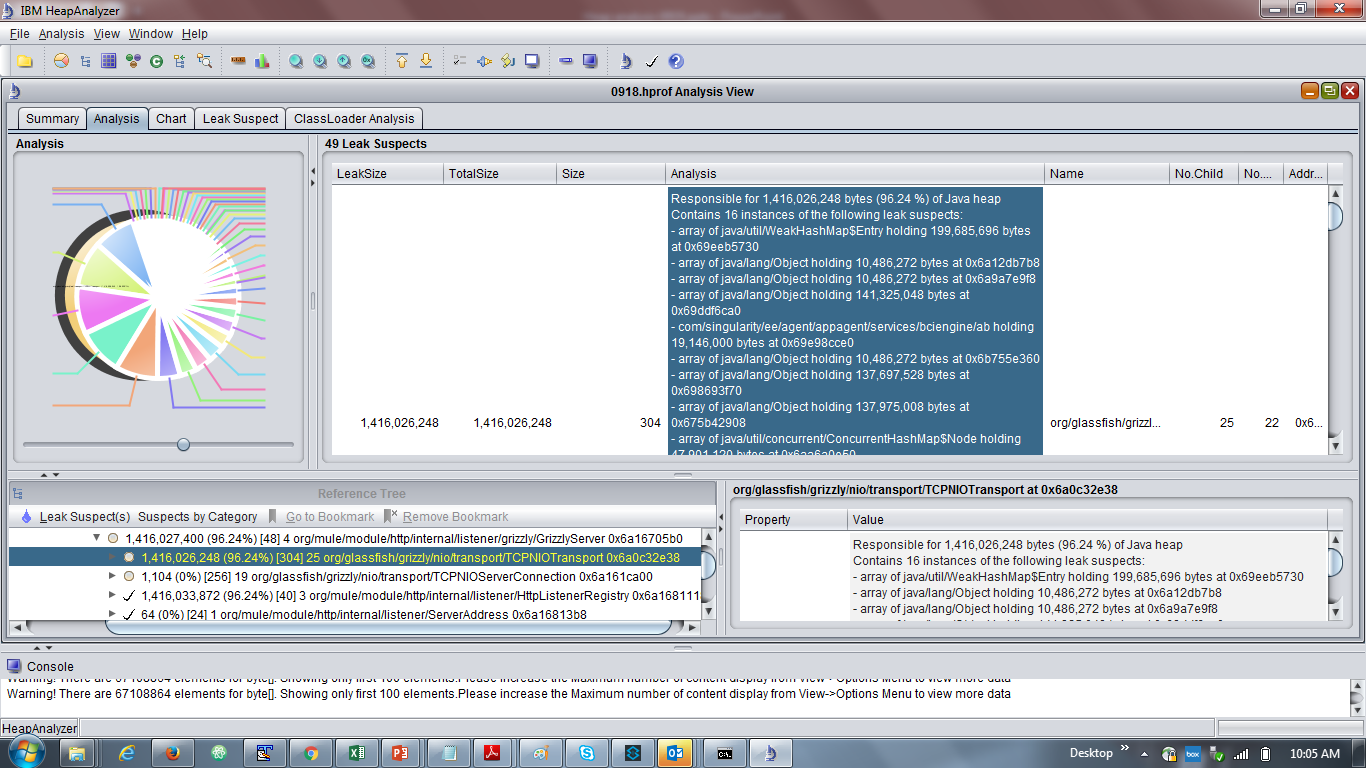This screenshot has width=1366, height=768.
Task: Click the green circled C toolbar icon
Action: pos(156,61)
